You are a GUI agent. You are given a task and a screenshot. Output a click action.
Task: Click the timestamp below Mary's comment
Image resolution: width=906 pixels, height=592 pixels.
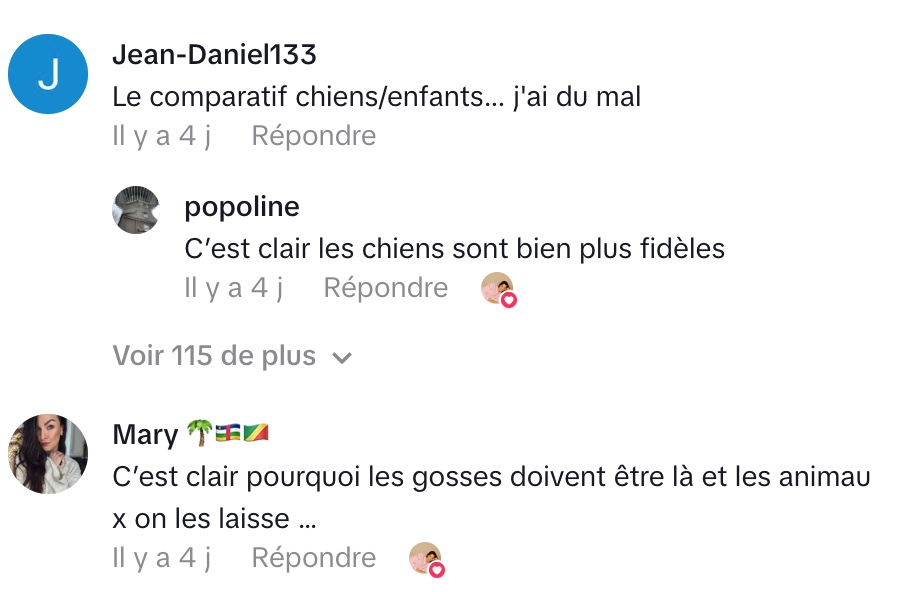(x=161, y=558)
